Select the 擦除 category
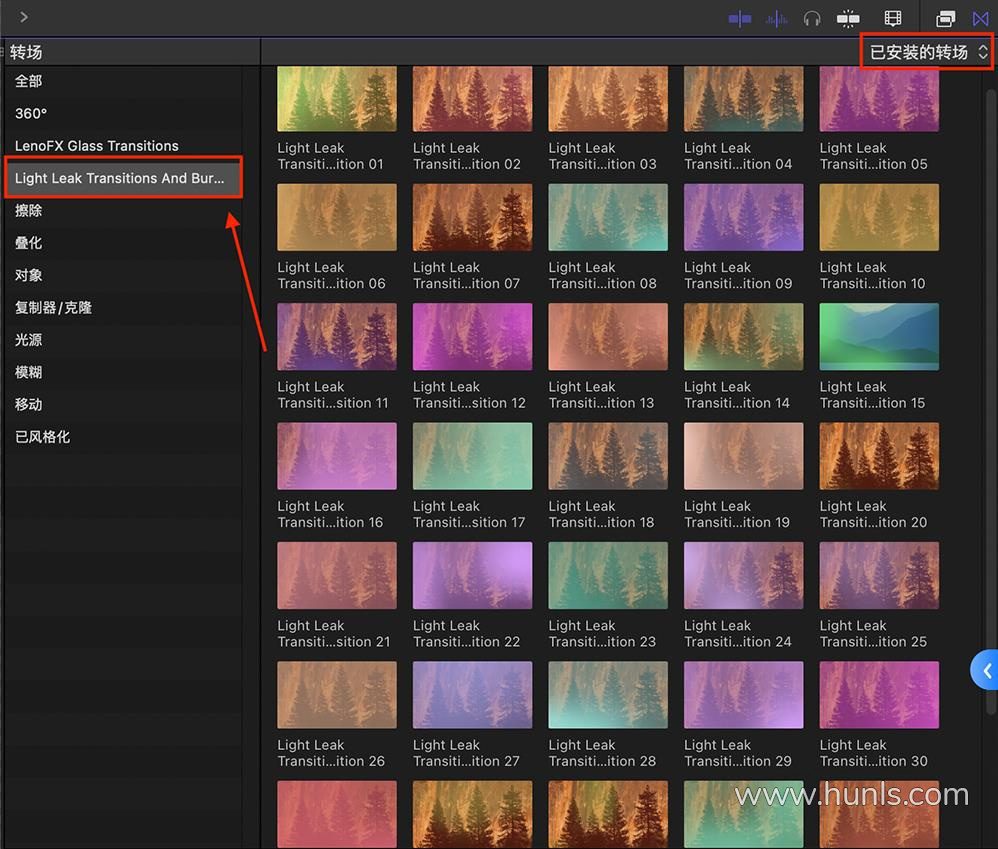The image size is (998, 849). (x=28, y=211)
